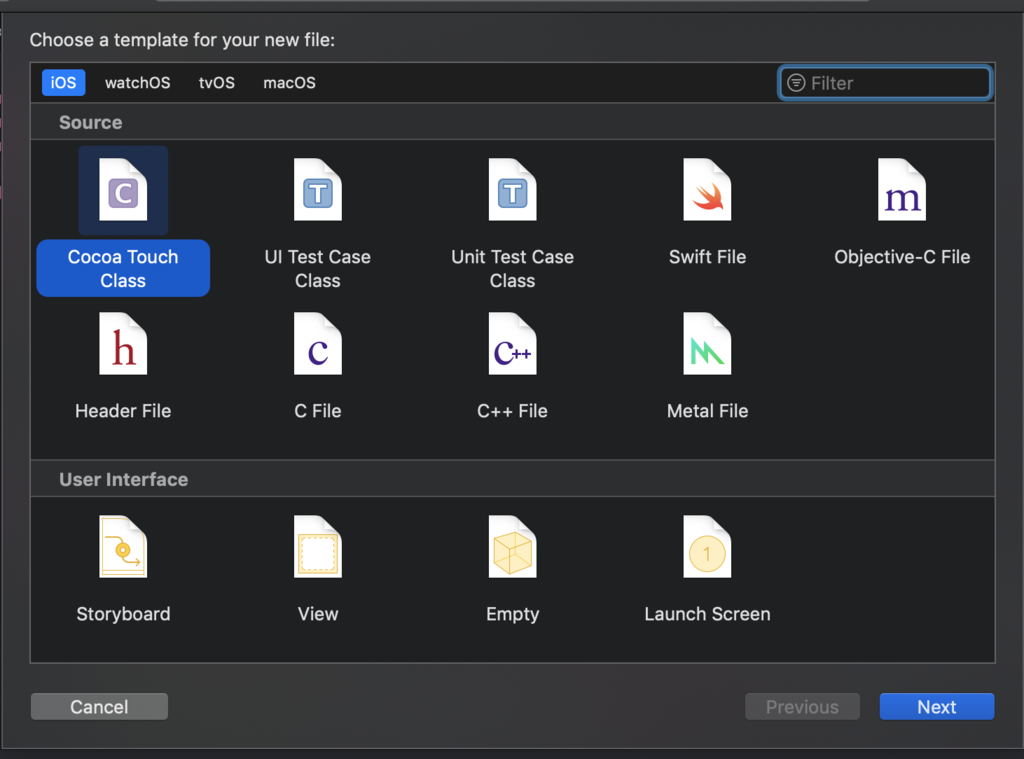The height and width of the screenshot is (759, 1024).
Task: Pick the Empty interface template icon
Action: (x=513, y=547)
